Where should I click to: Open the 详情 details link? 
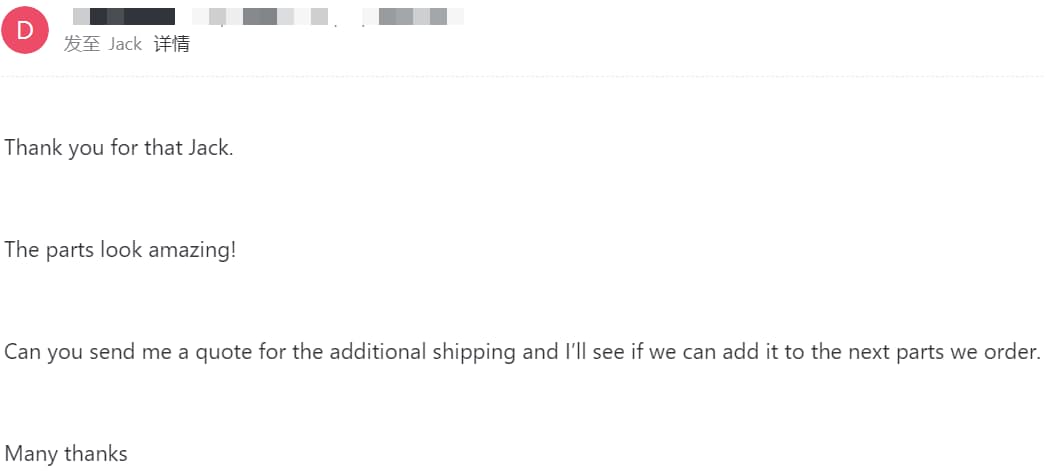point(172,44)
